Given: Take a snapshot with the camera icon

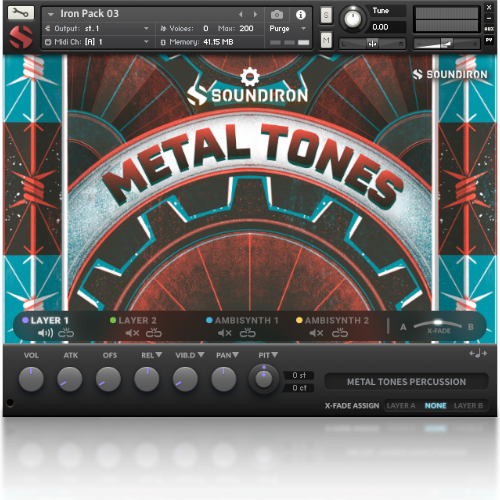Looking at the screenshot, I should pos(277,15).
